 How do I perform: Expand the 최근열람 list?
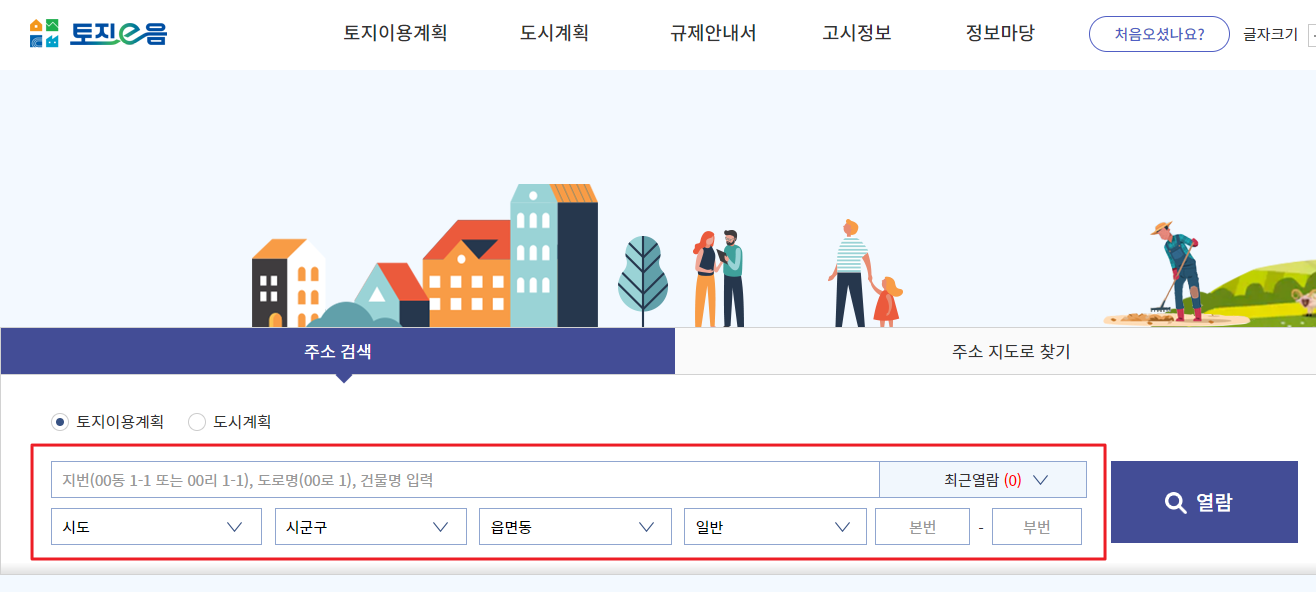[x=983, y=479]
